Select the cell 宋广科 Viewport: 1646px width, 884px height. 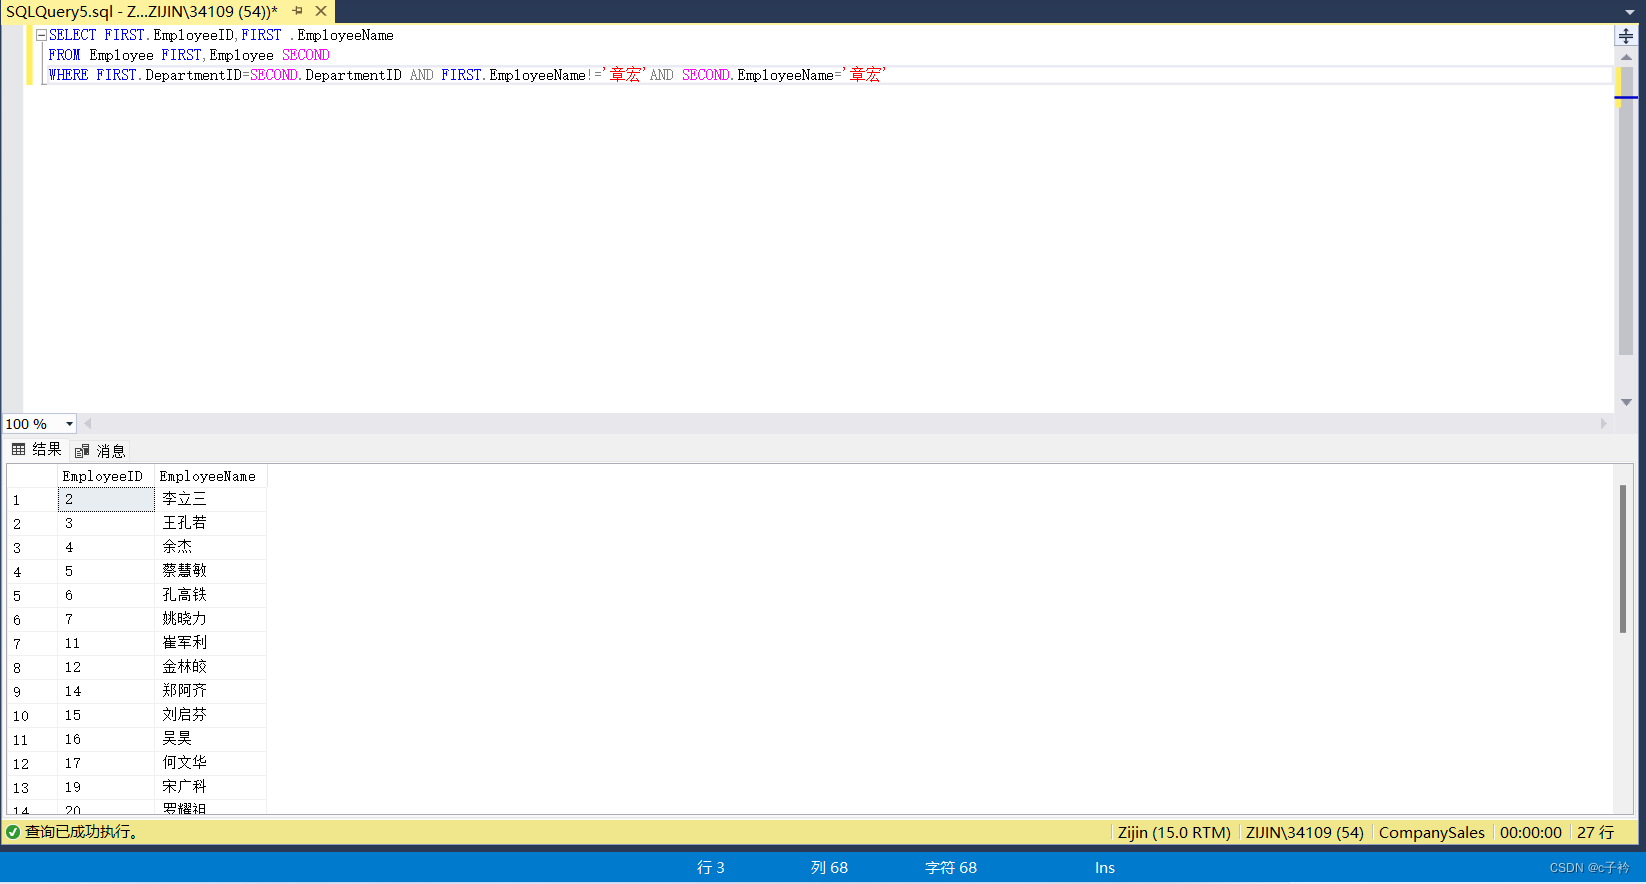[x=211, y=787]
